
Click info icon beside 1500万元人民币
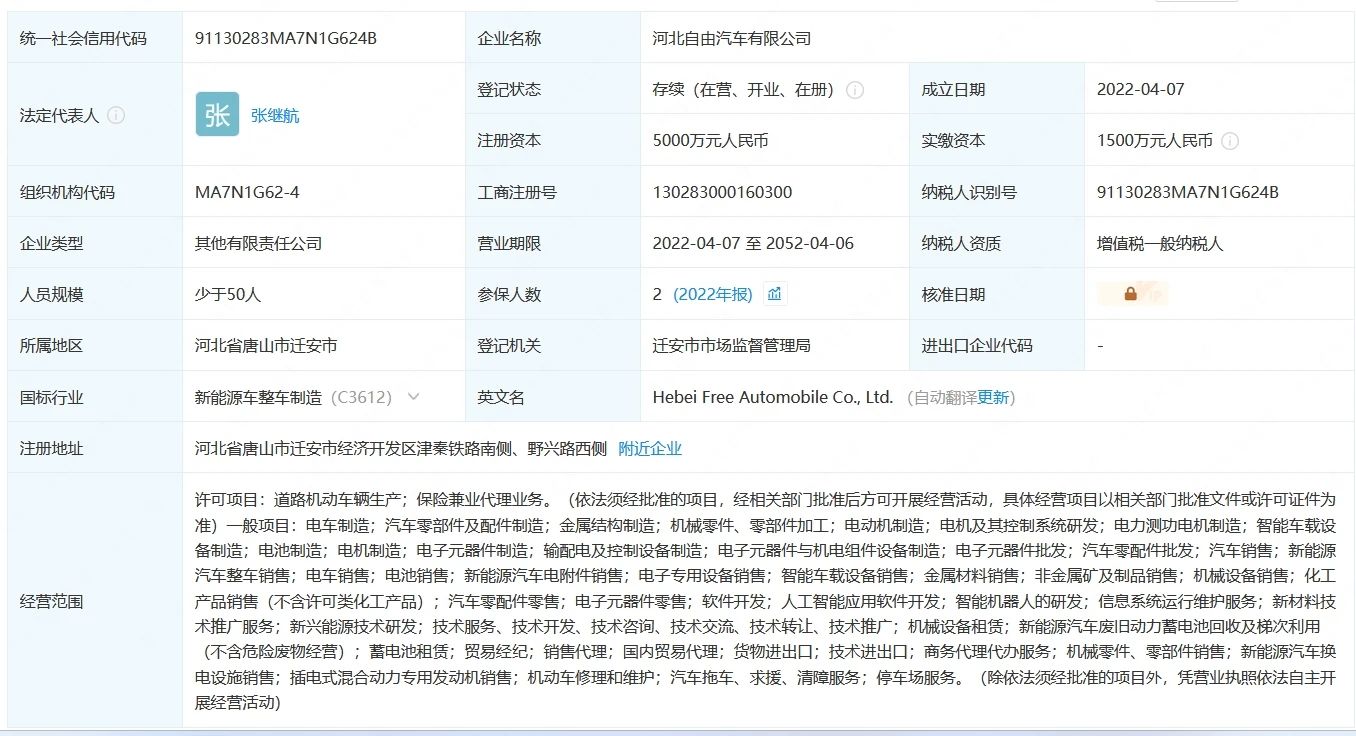pos(1230,141)
